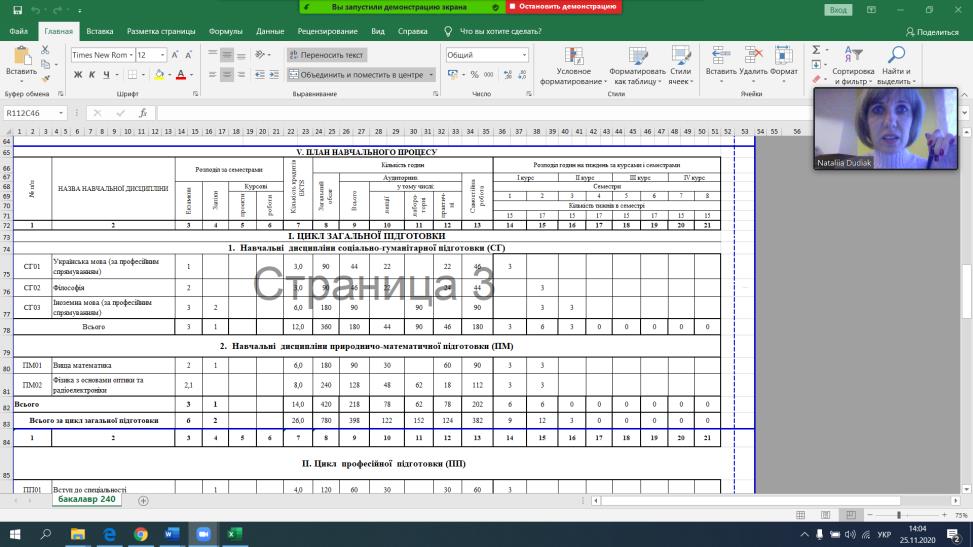The height and width of the screenshot is (547, 973).
Task: Click the cell reading Вища математика
Action: coord(113,365)
